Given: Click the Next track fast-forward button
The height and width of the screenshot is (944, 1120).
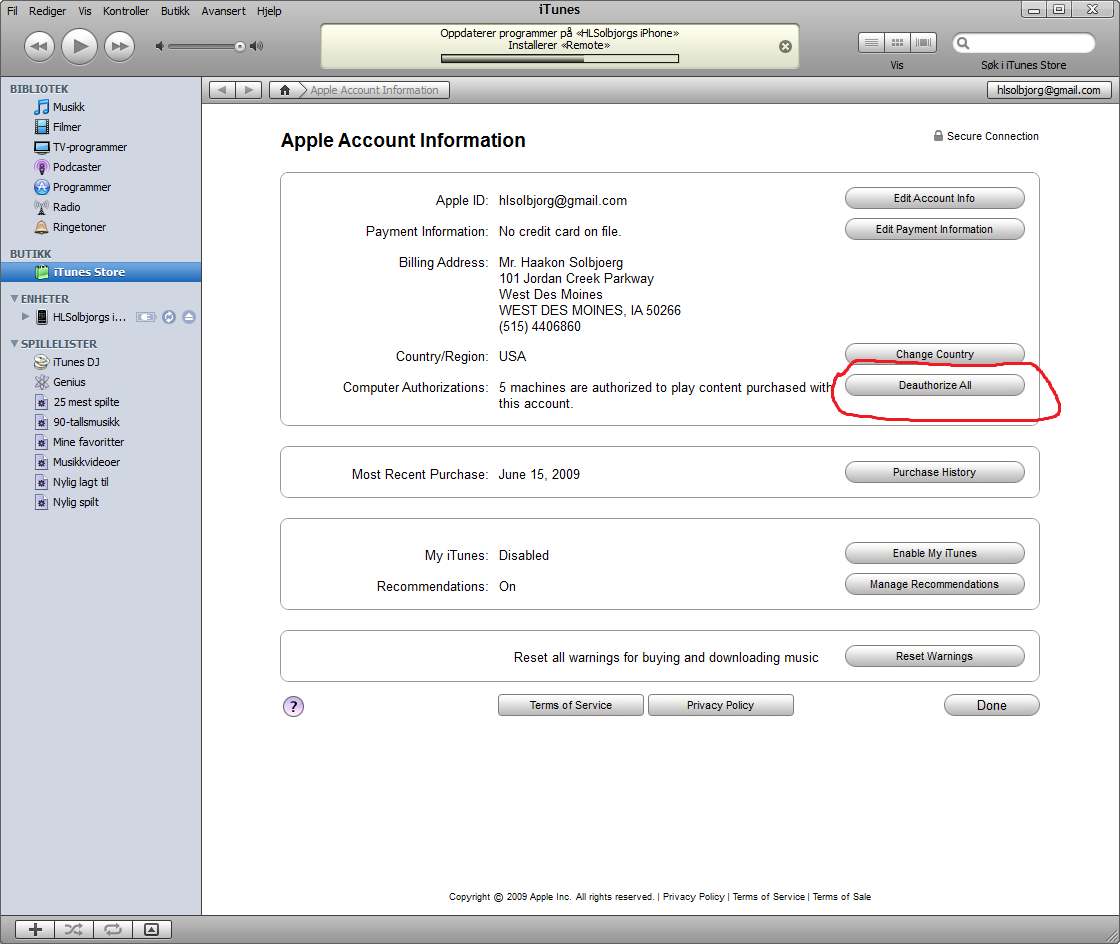Looking at the screenshot, I should click(119, 46).
